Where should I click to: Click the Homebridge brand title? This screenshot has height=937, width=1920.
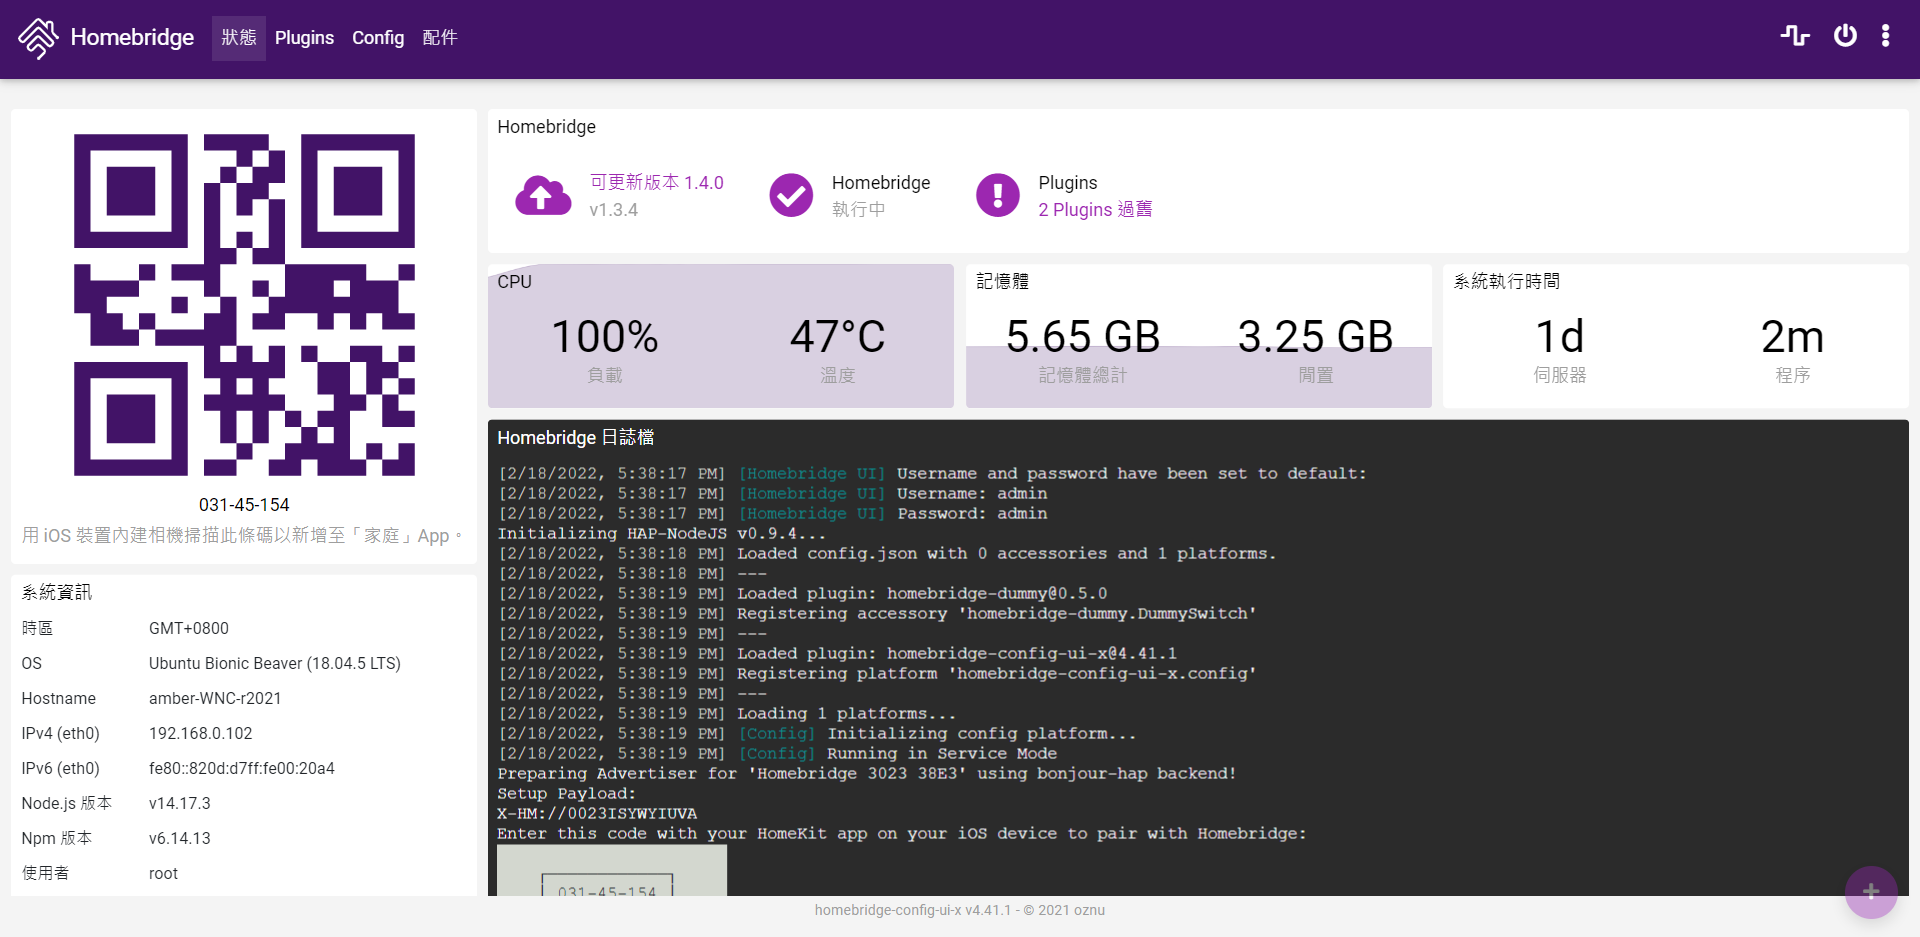point(132,38)
